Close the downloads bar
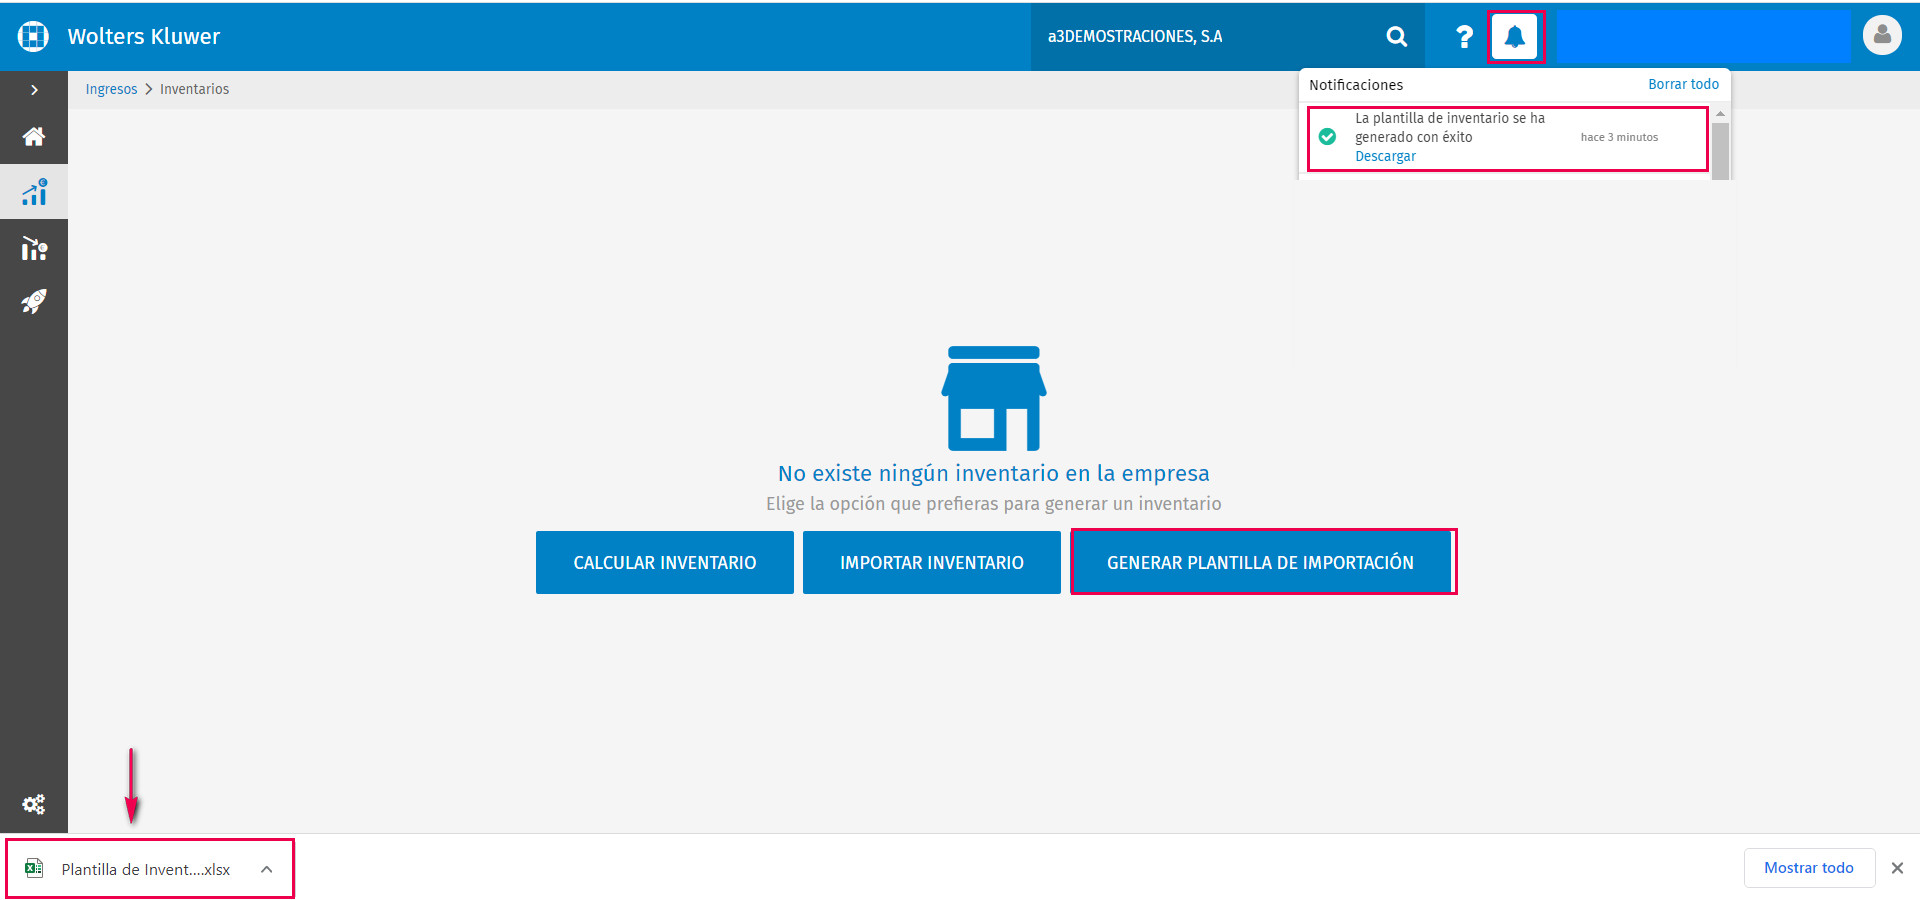1920x900 pixels. [1897, 868]
